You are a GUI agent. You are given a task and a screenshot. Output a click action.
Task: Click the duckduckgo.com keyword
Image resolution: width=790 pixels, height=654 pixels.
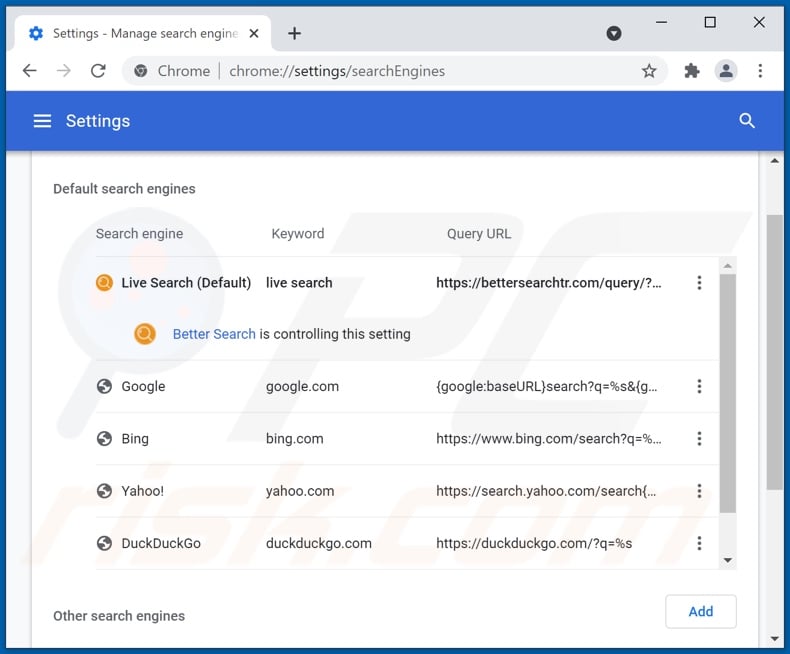pos(318,544)
